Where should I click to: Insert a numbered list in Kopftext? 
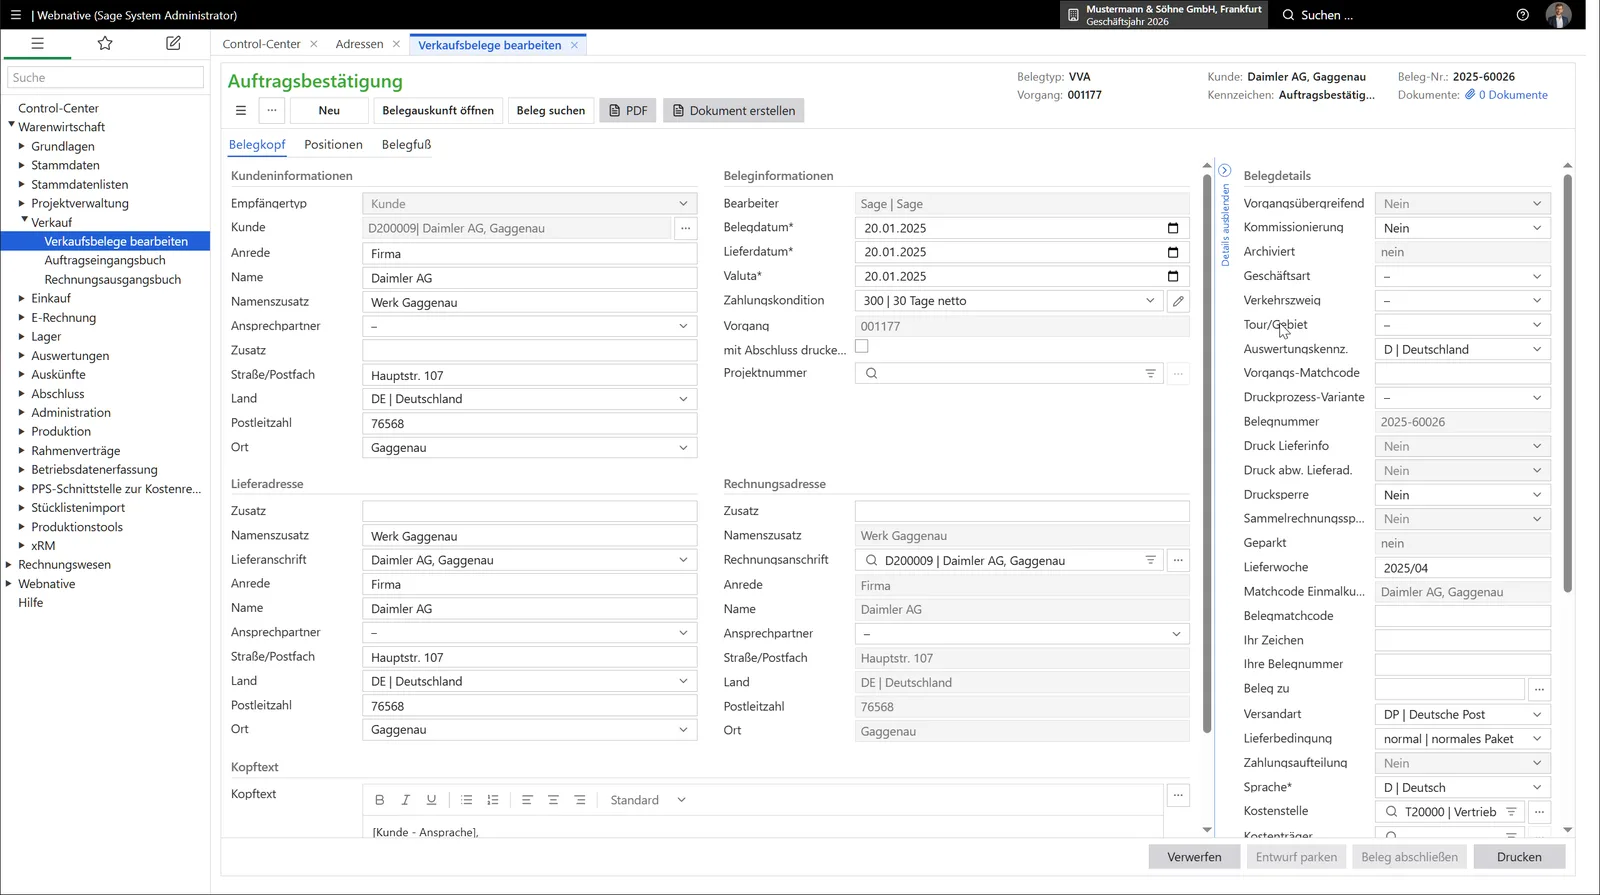[x=493, y=800]
